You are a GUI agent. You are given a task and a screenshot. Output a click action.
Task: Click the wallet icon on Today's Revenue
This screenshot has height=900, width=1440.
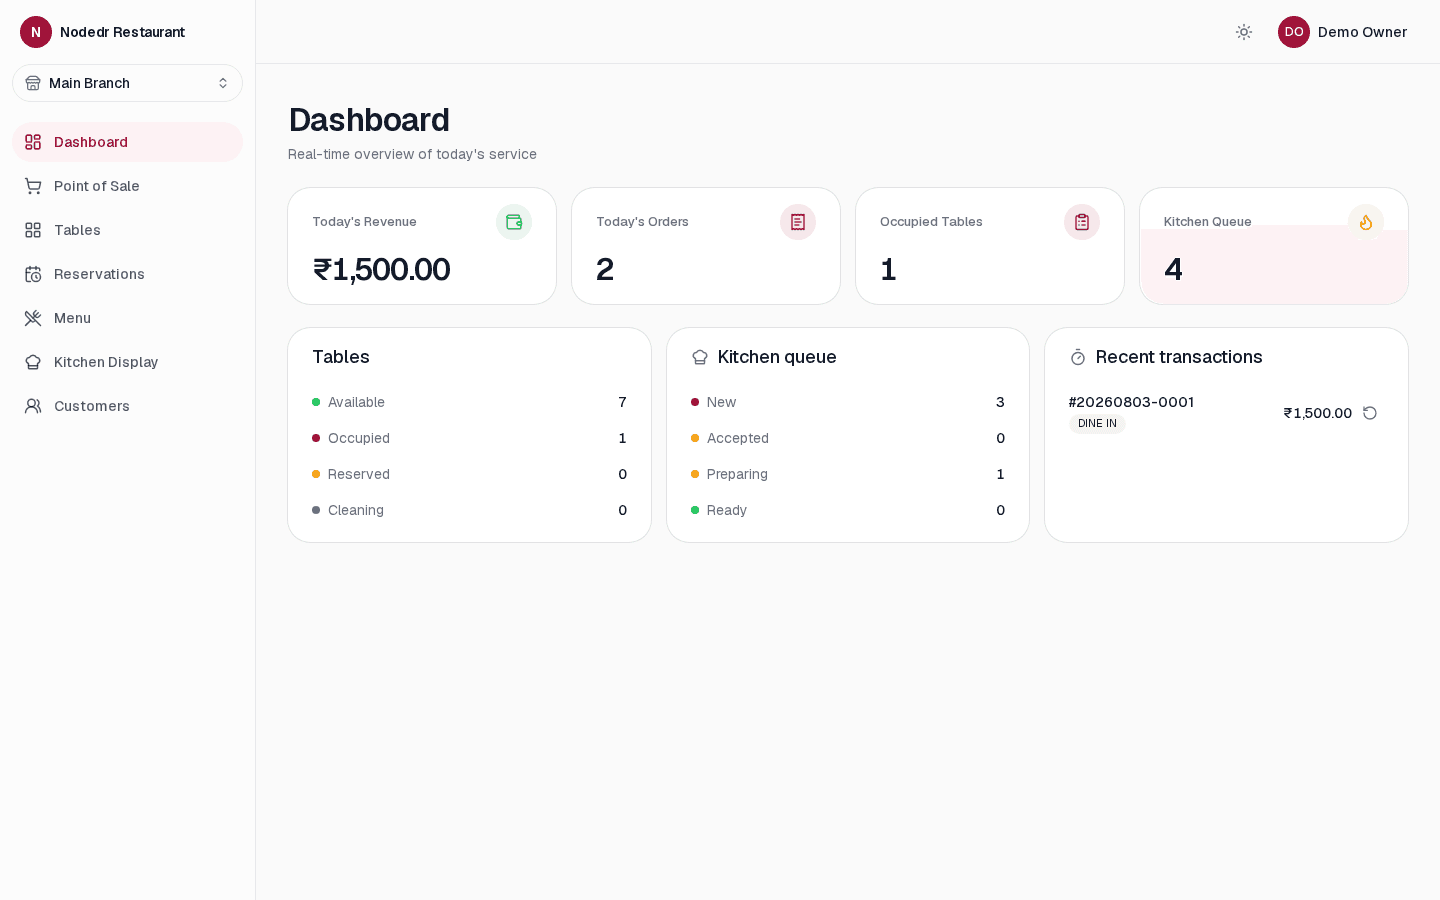[x=514, y=222]
